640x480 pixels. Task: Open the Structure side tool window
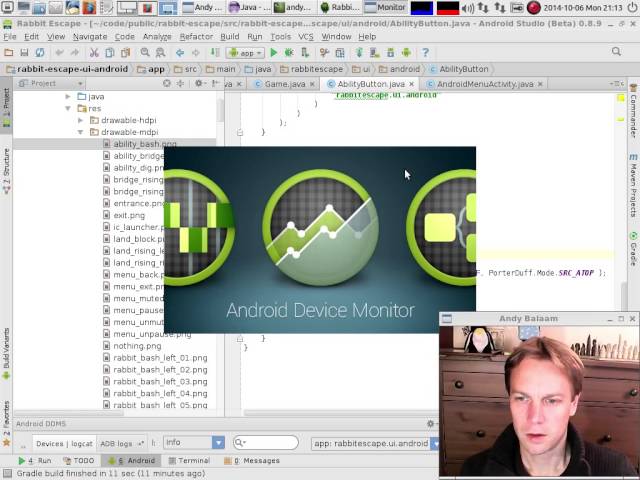click(6, 171)
